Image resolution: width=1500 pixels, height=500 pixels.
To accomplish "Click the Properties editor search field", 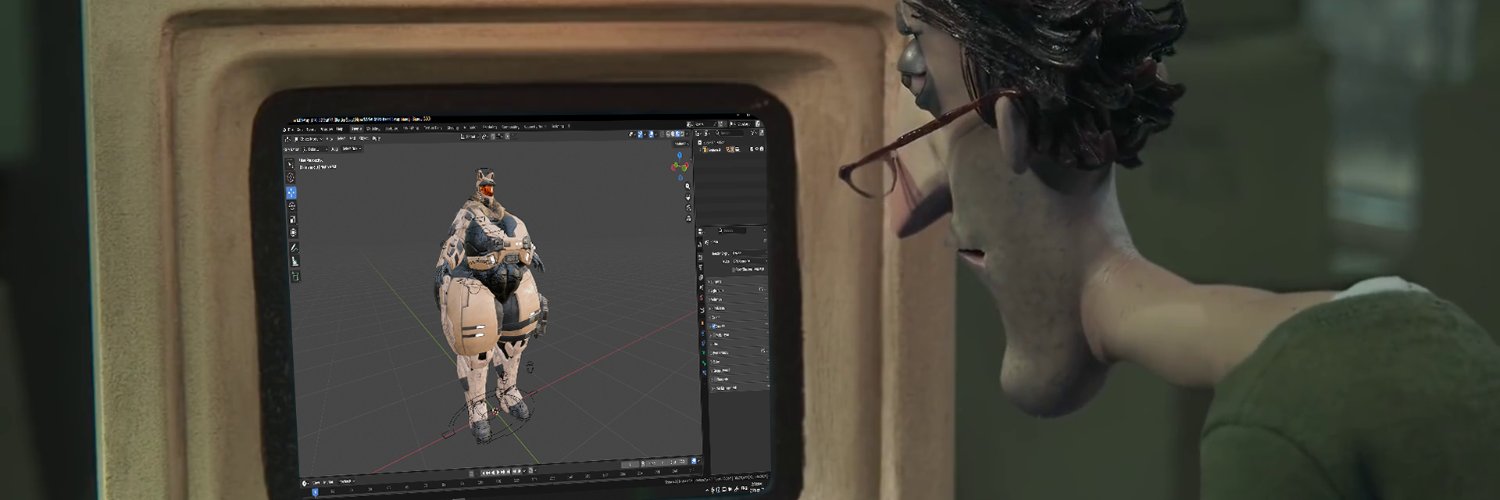I will [x=732, y=231].
